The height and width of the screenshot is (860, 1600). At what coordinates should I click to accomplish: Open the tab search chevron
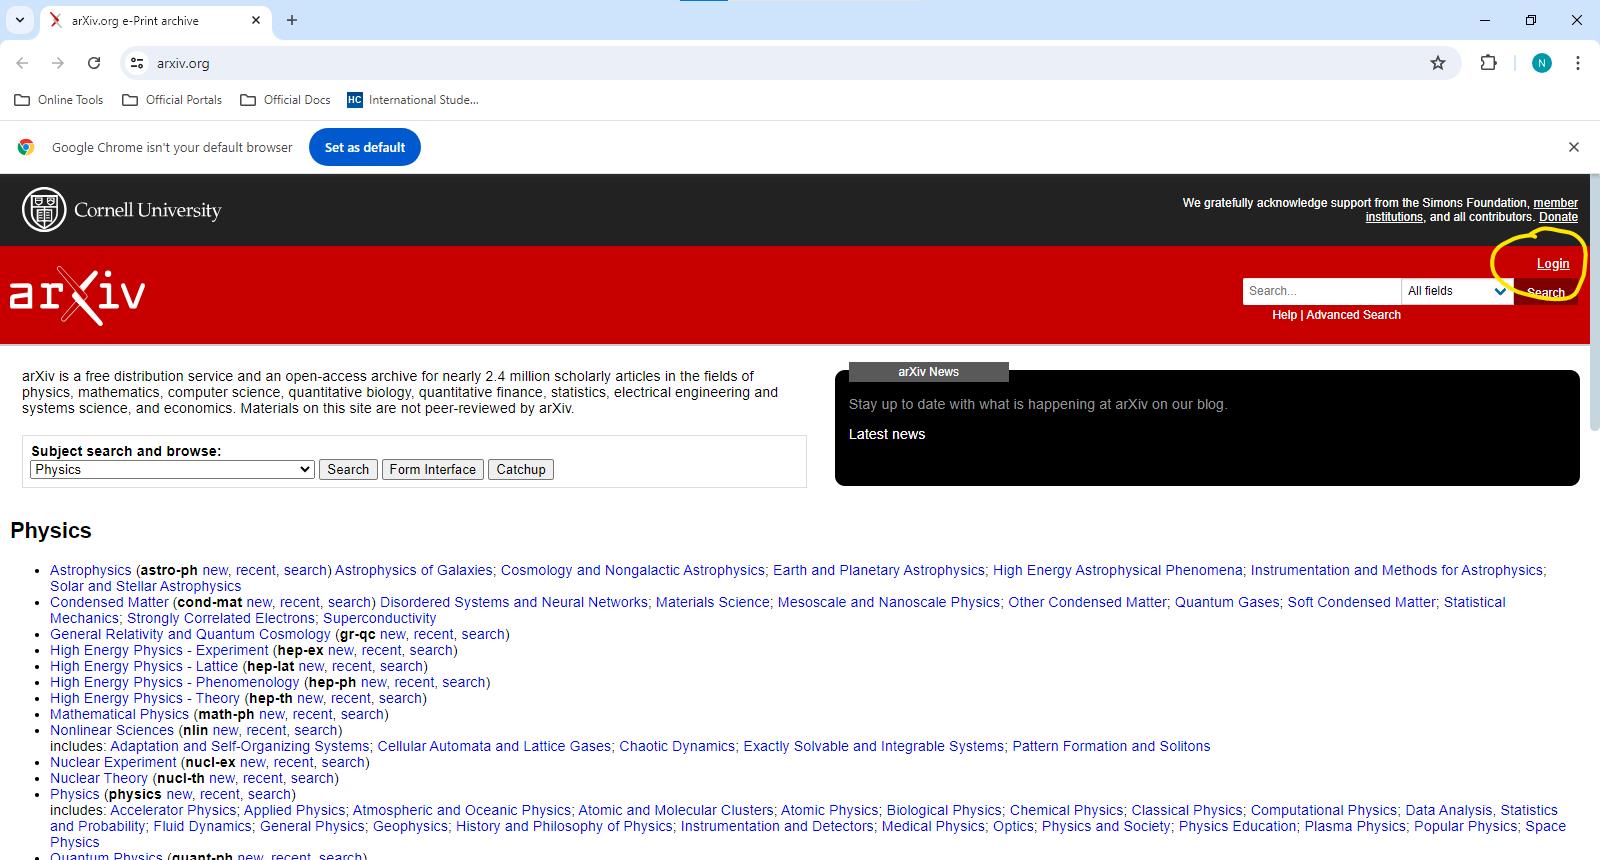coord(19,20)
